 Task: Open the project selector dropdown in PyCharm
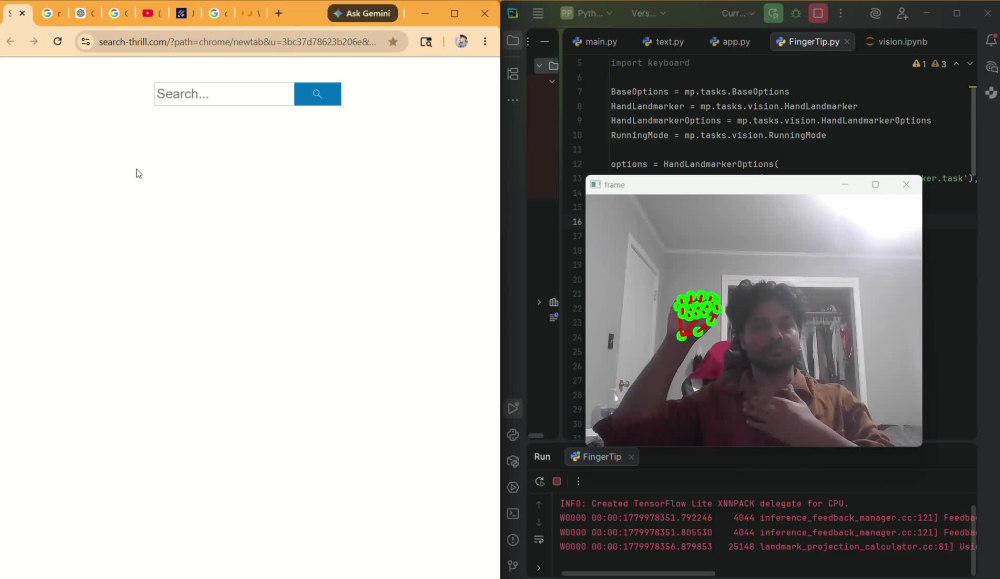pyautogui.click(x=587, y=13)
